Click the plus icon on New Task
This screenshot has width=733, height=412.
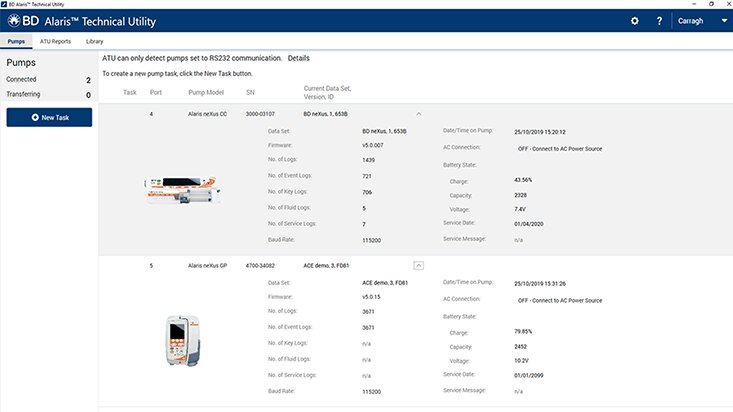[x=35, y=118]
